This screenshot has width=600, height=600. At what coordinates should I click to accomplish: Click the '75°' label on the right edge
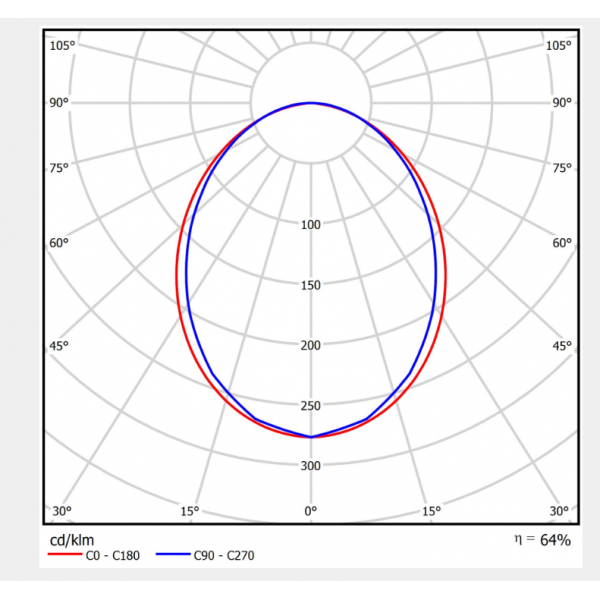click(562, 168)
